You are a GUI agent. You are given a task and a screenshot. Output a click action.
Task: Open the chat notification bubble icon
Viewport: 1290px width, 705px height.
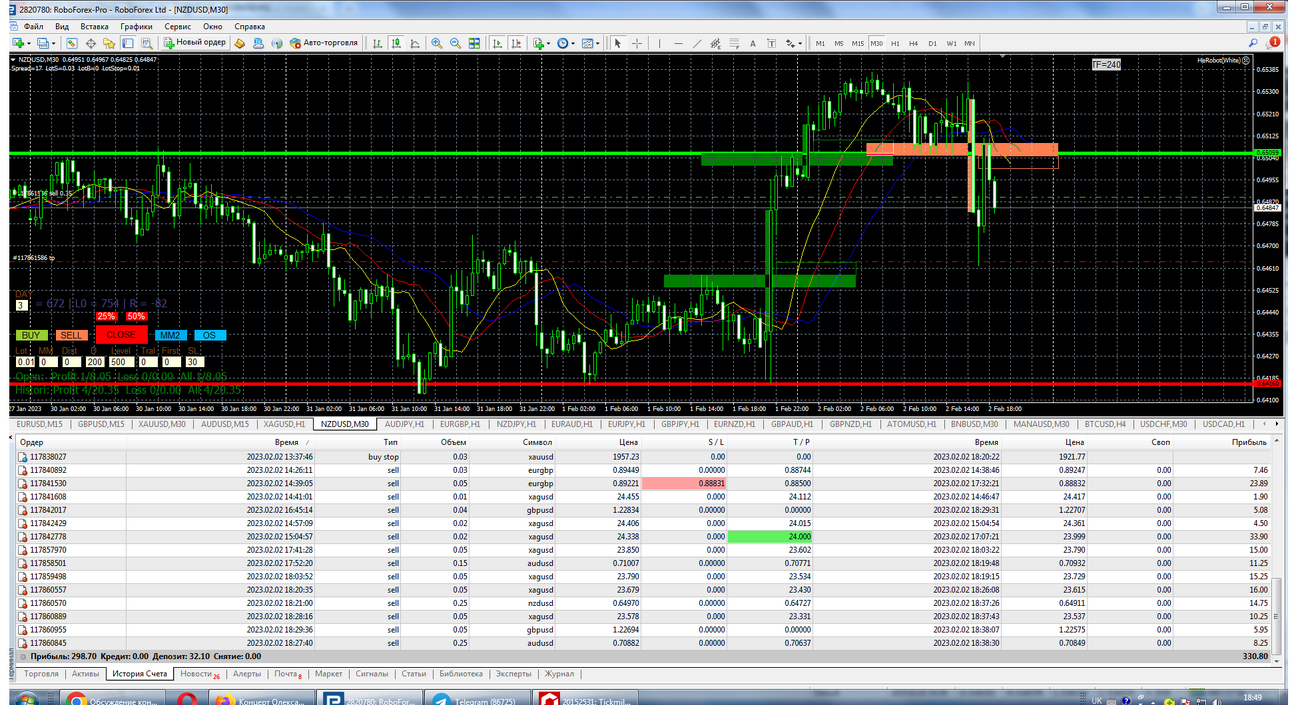[x=1273, y=43]
